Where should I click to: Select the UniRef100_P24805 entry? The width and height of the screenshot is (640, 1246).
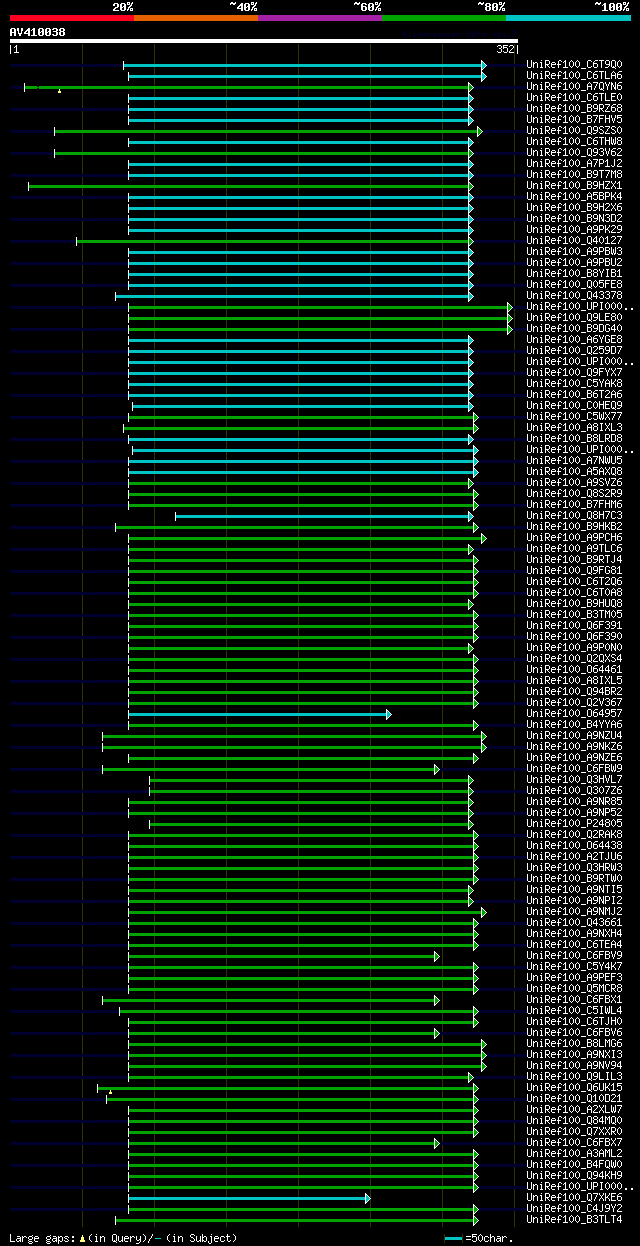[574, 824]
